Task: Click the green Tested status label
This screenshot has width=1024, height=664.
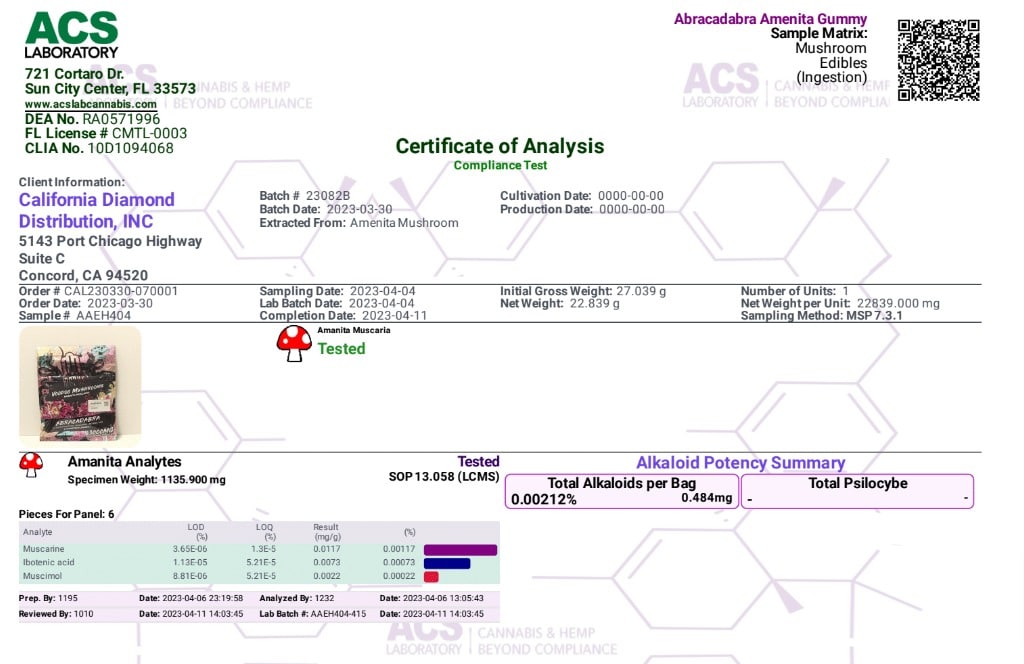Action: [x=342, y=349]
